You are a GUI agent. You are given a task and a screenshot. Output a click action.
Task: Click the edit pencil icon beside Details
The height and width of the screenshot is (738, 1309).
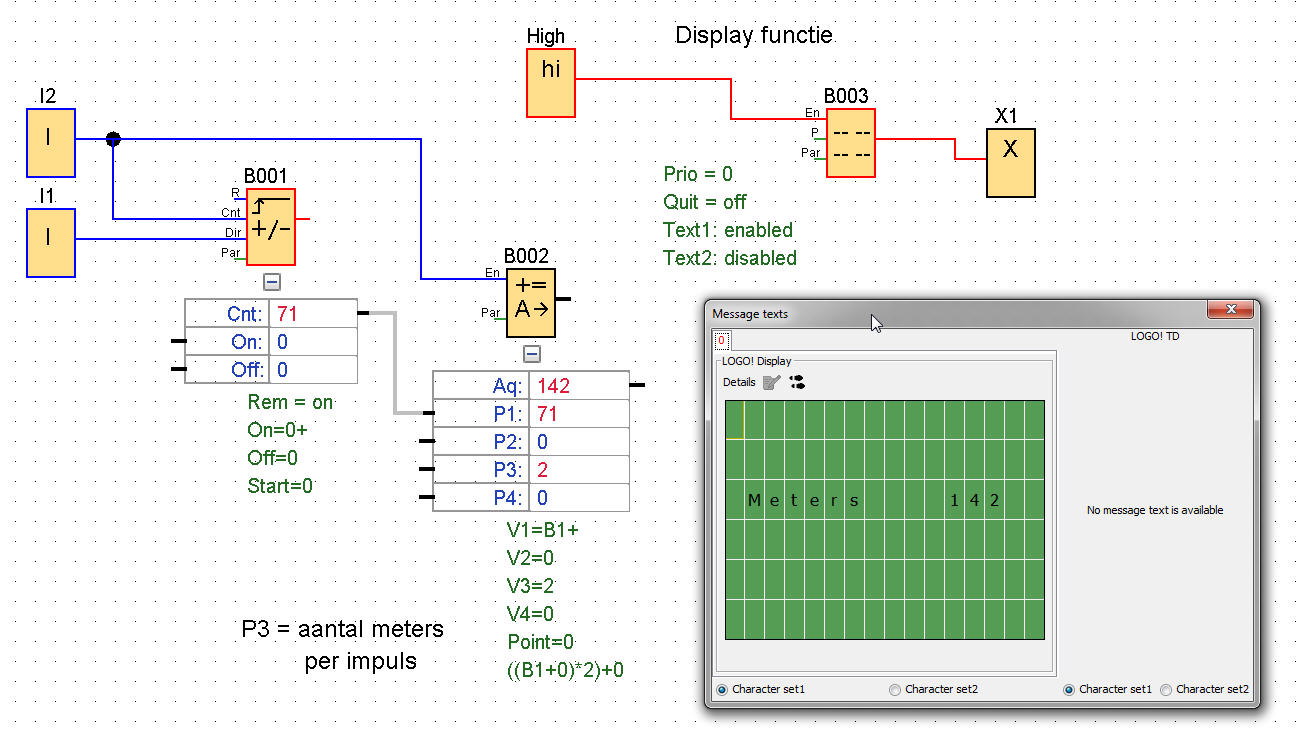tap(771, 382)
